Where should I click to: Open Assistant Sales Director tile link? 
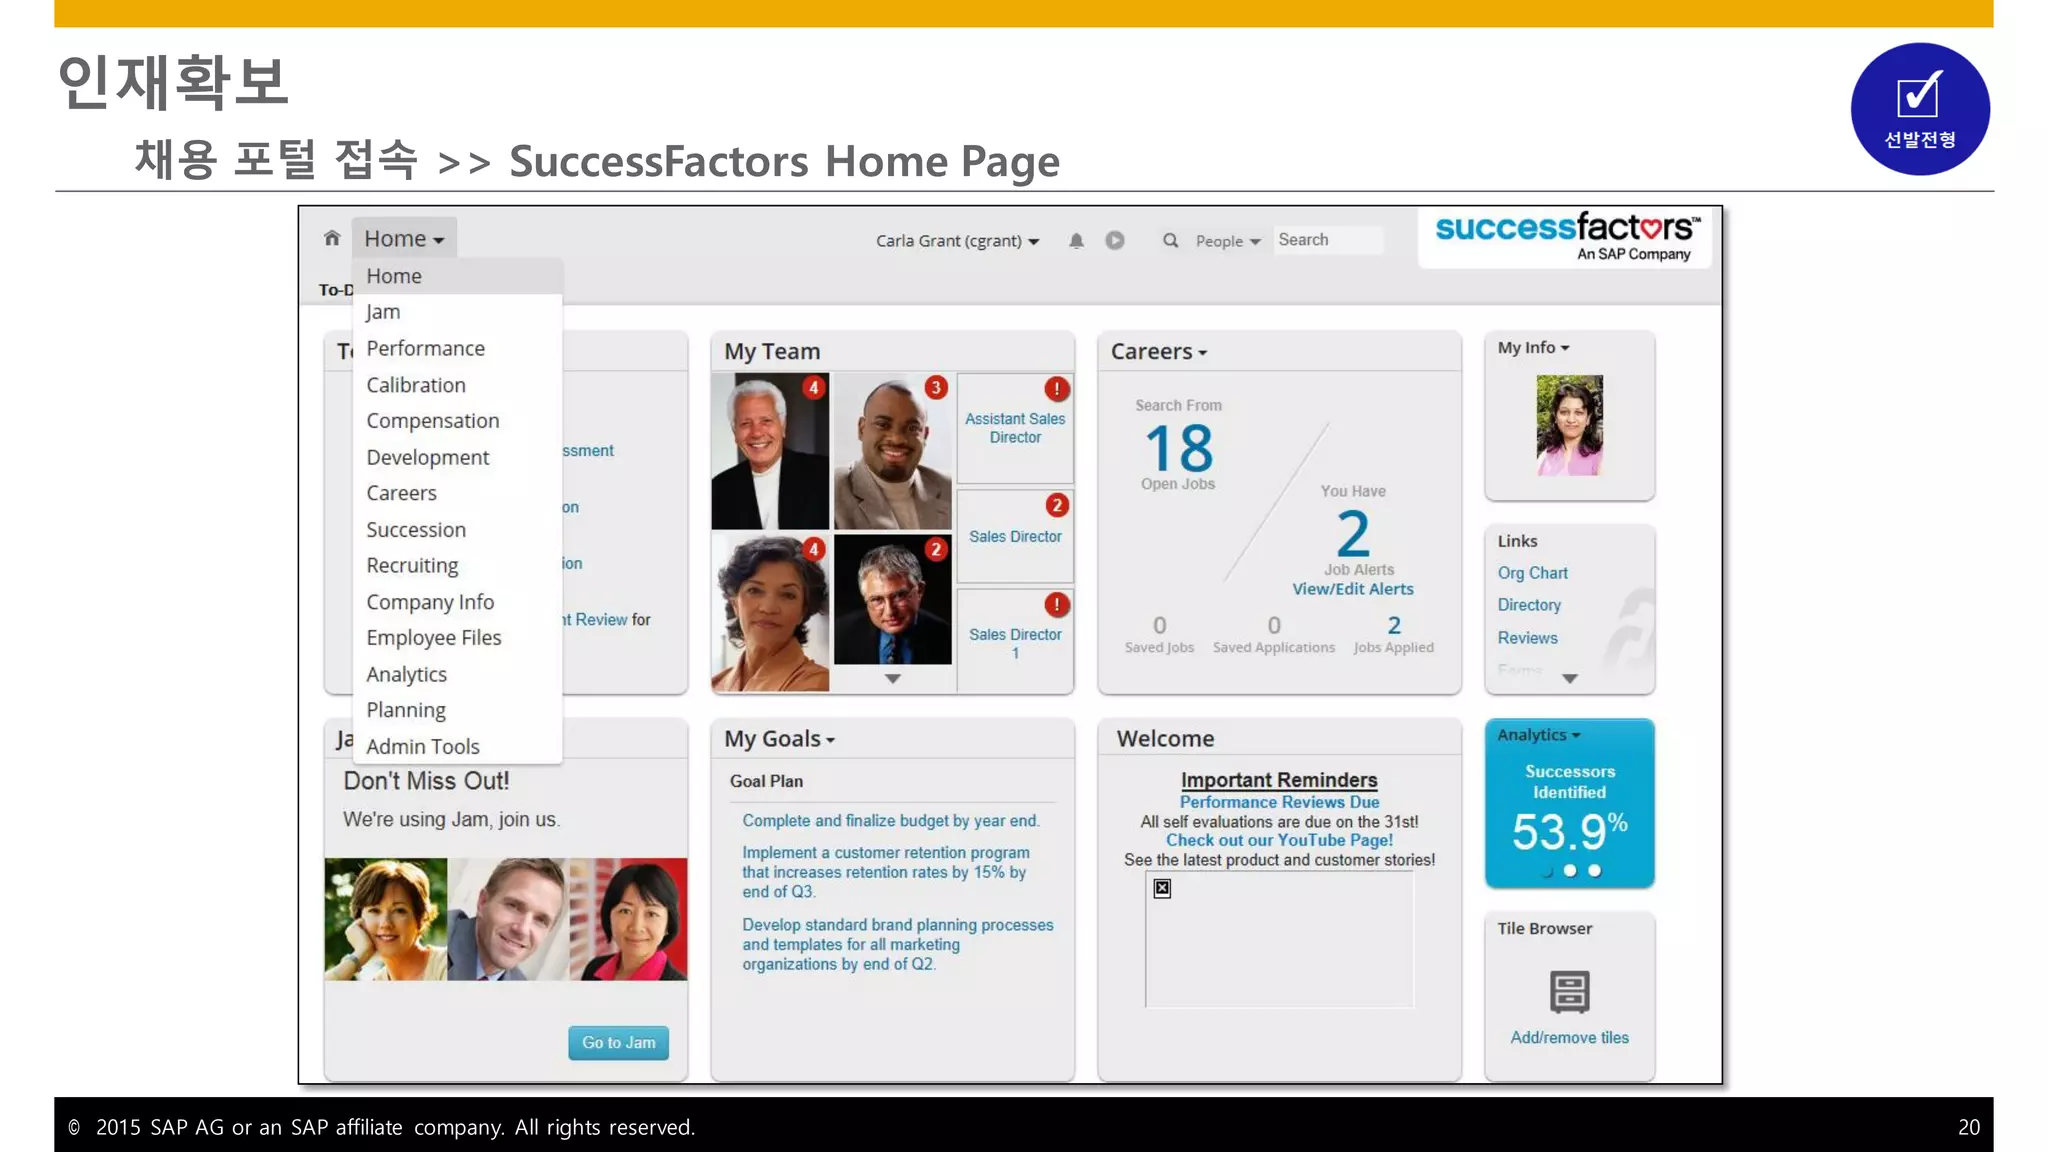click(x=1015, y=428)
